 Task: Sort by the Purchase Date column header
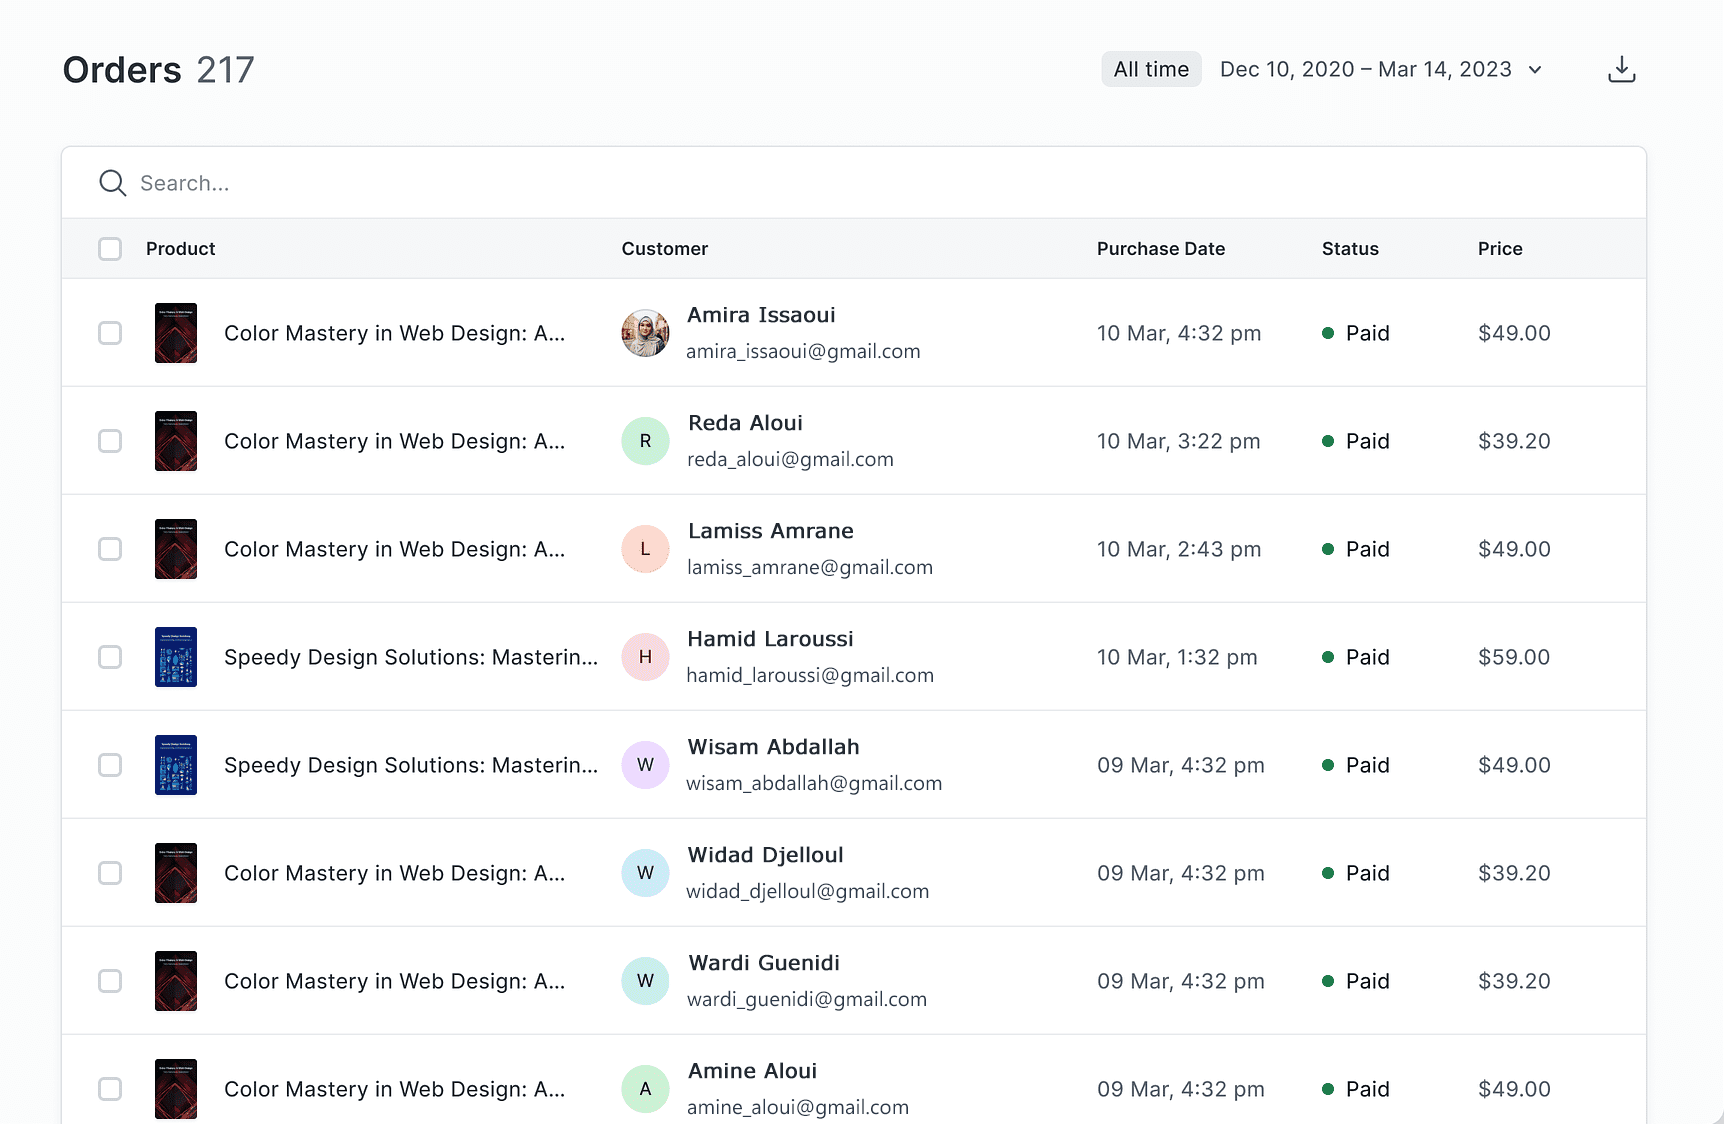click(1160, 249)
